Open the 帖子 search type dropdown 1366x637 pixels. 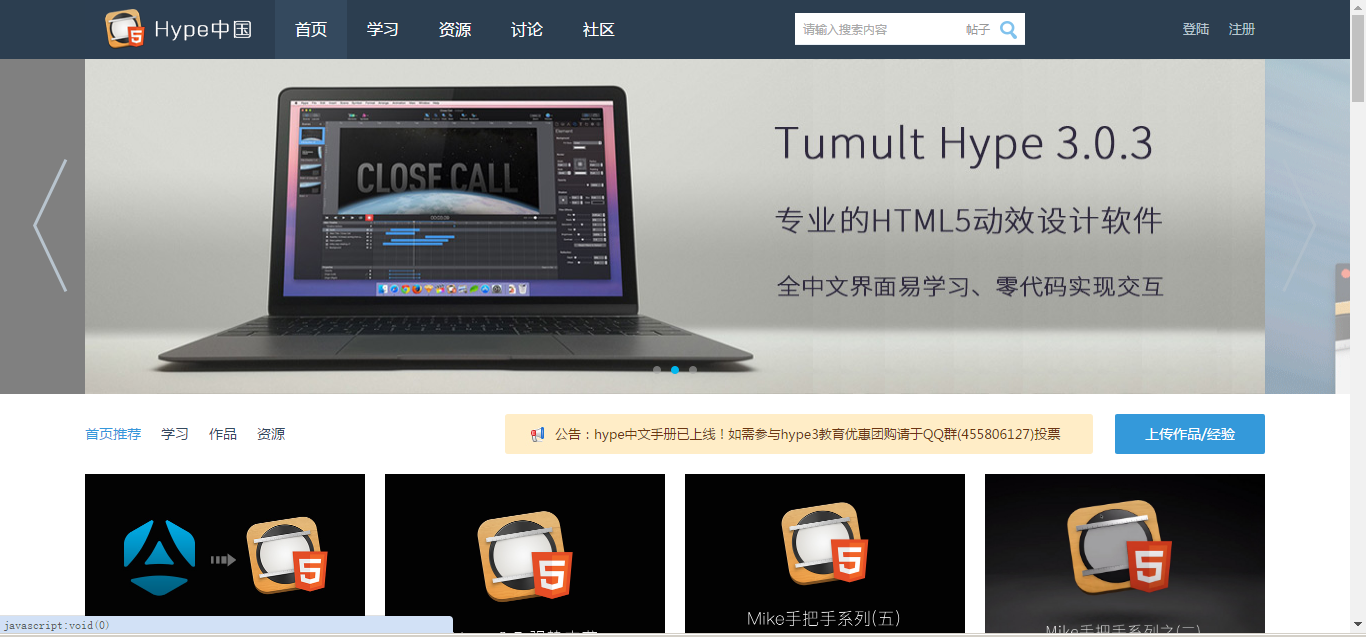[x=977, y=30]
